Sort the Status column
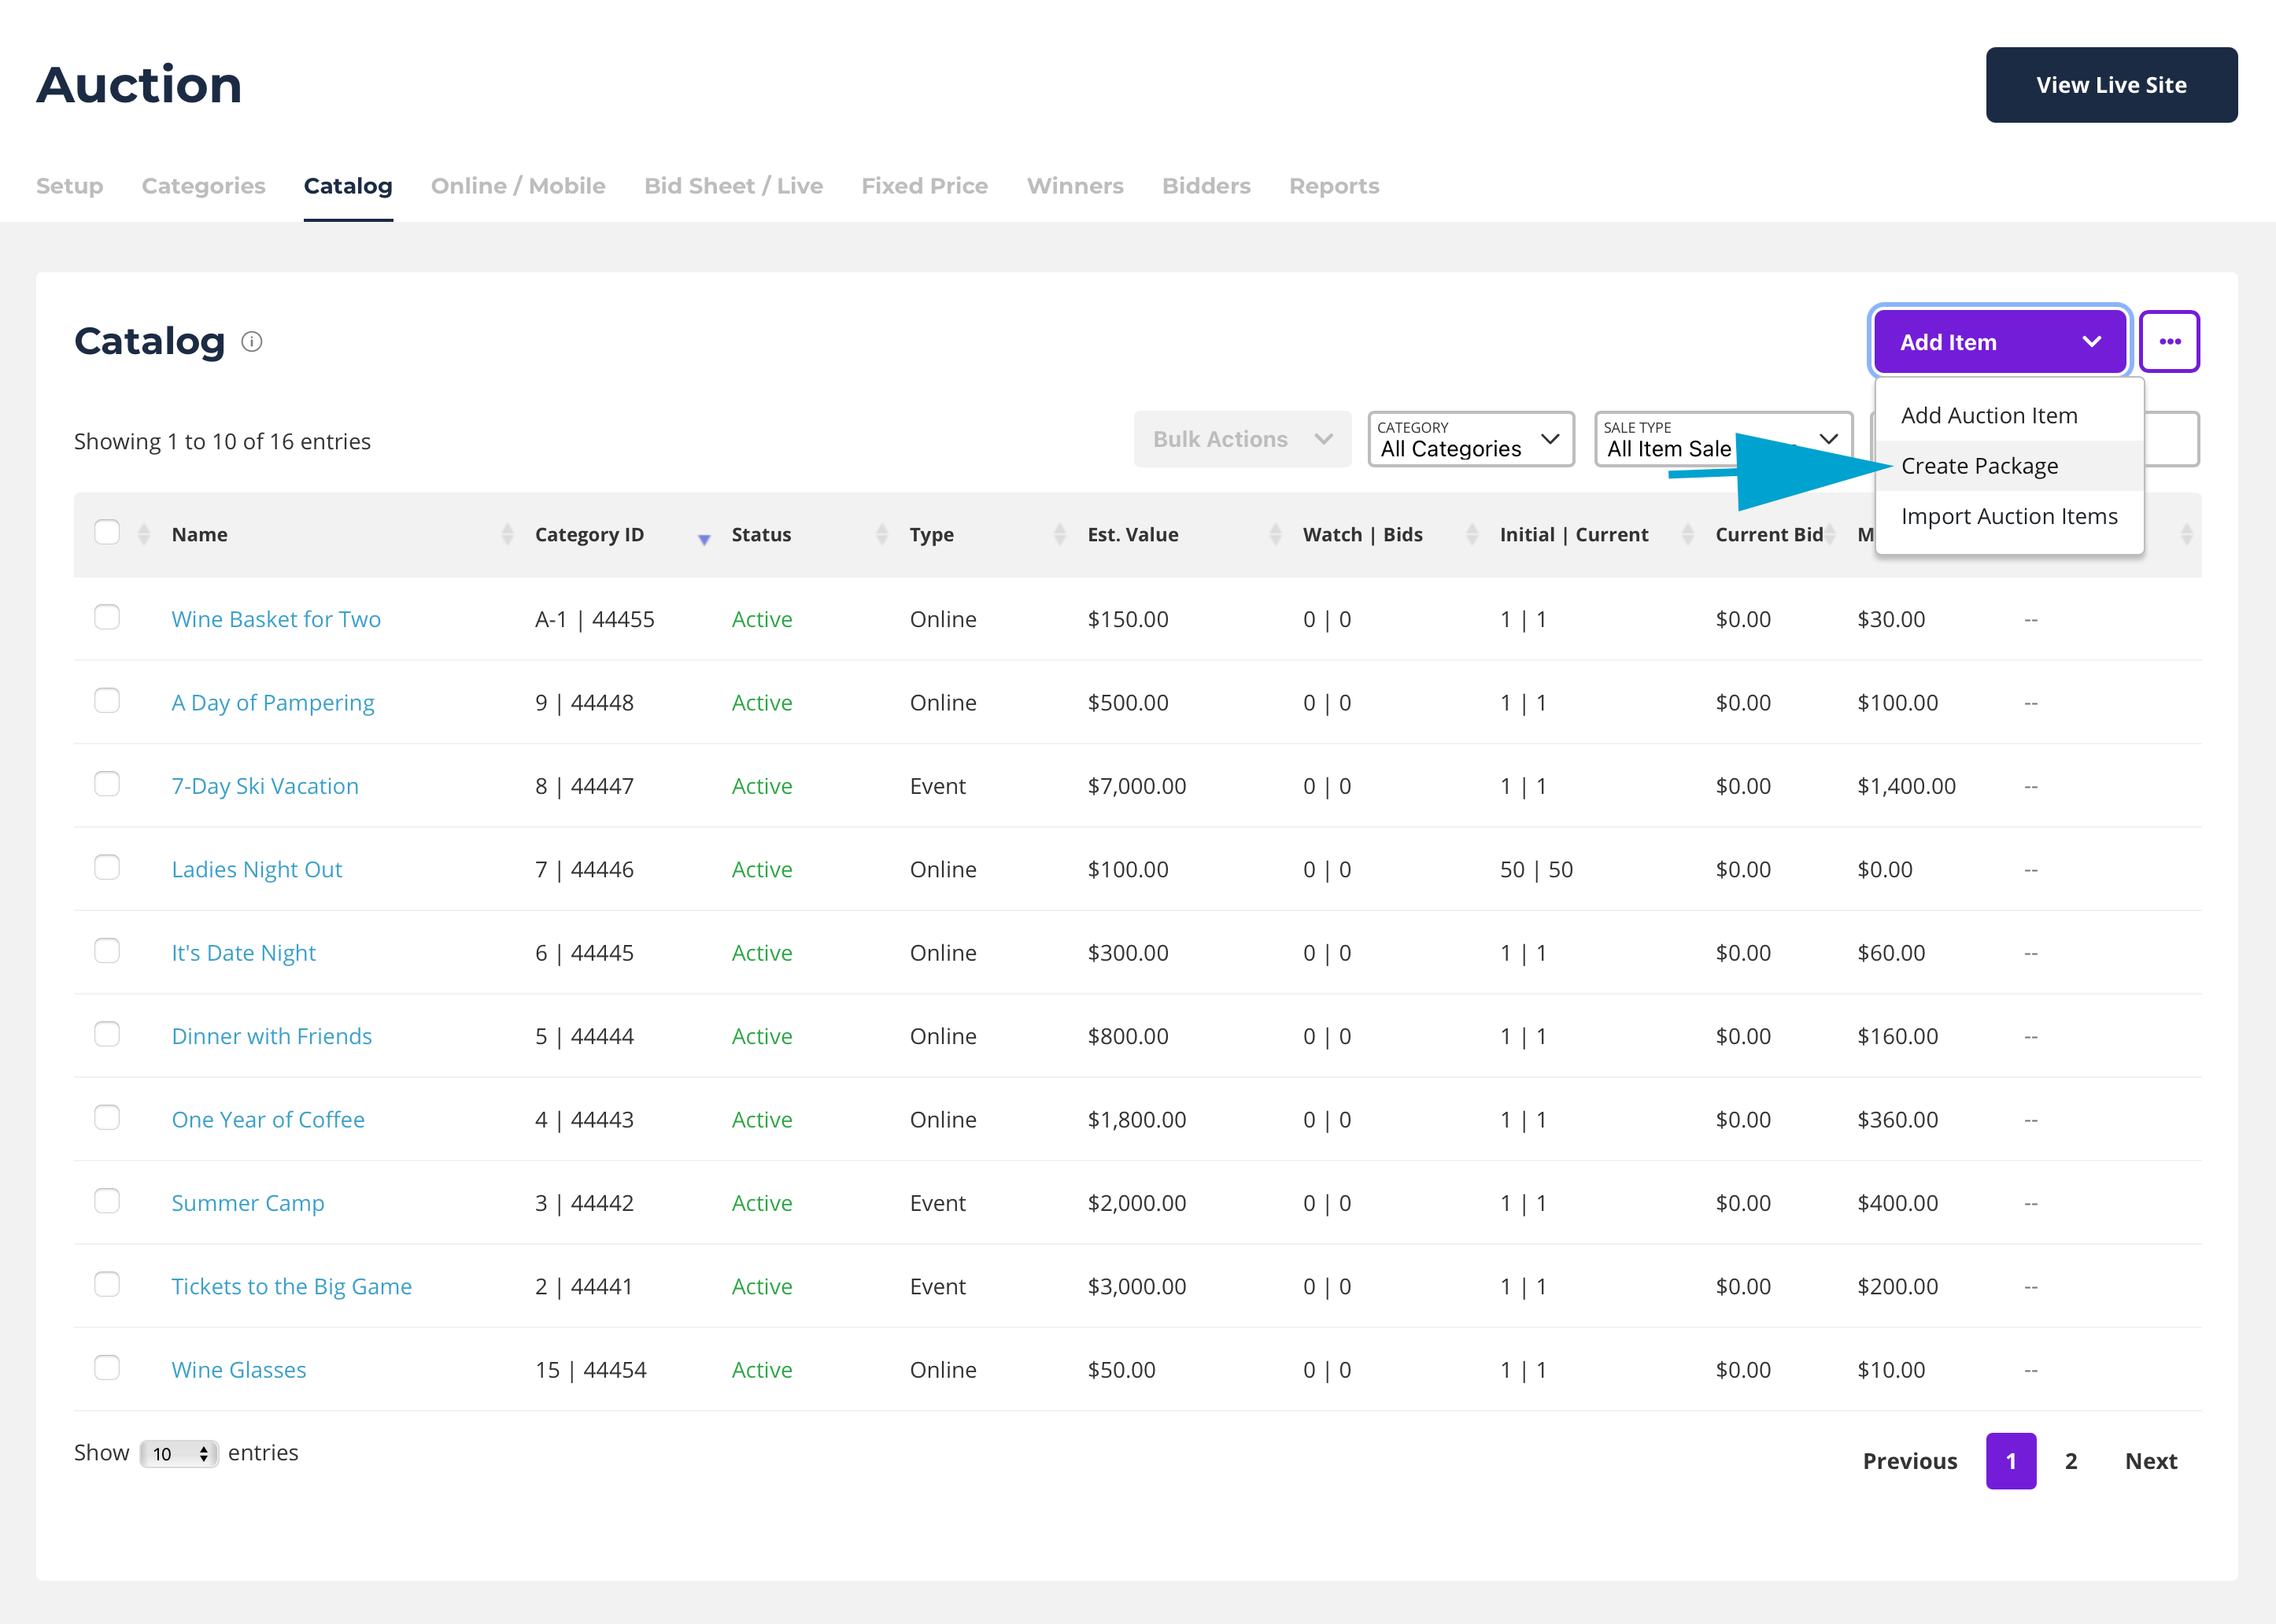2276x1624 pixels. 881,534
